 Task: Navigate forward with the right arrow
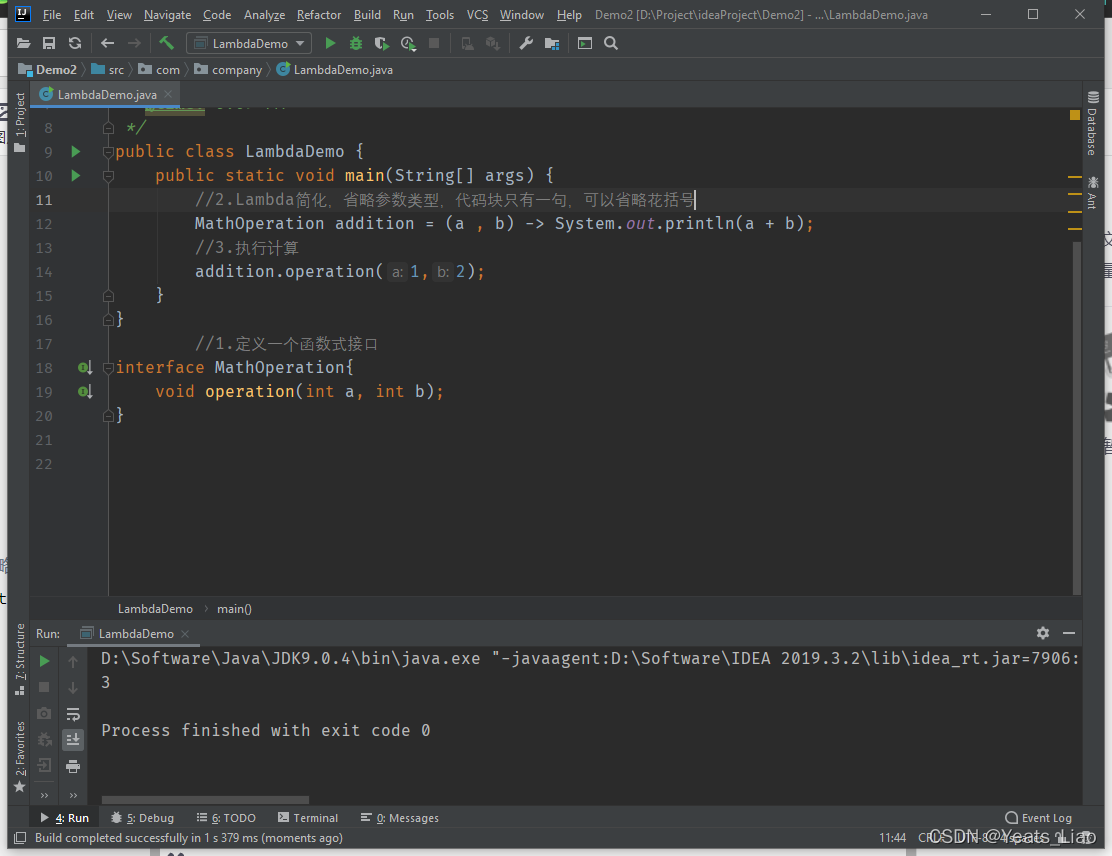(133, 43)
